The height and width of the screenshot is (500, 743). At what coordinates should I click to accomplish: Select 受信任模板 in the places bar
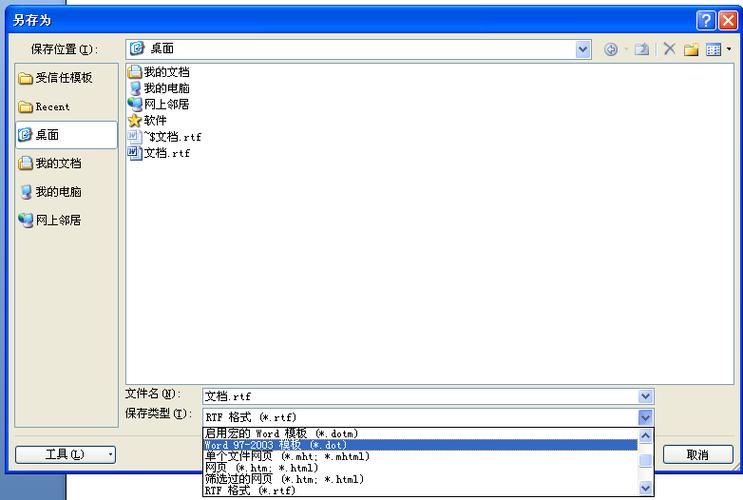[x=66, y=78]
